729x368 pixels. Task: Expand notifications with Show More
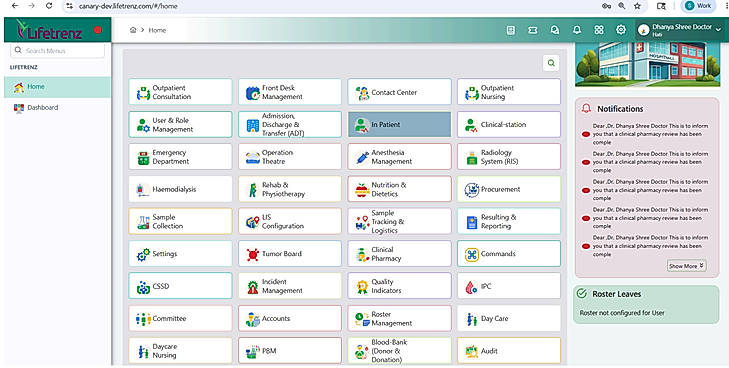click(687, 266)
